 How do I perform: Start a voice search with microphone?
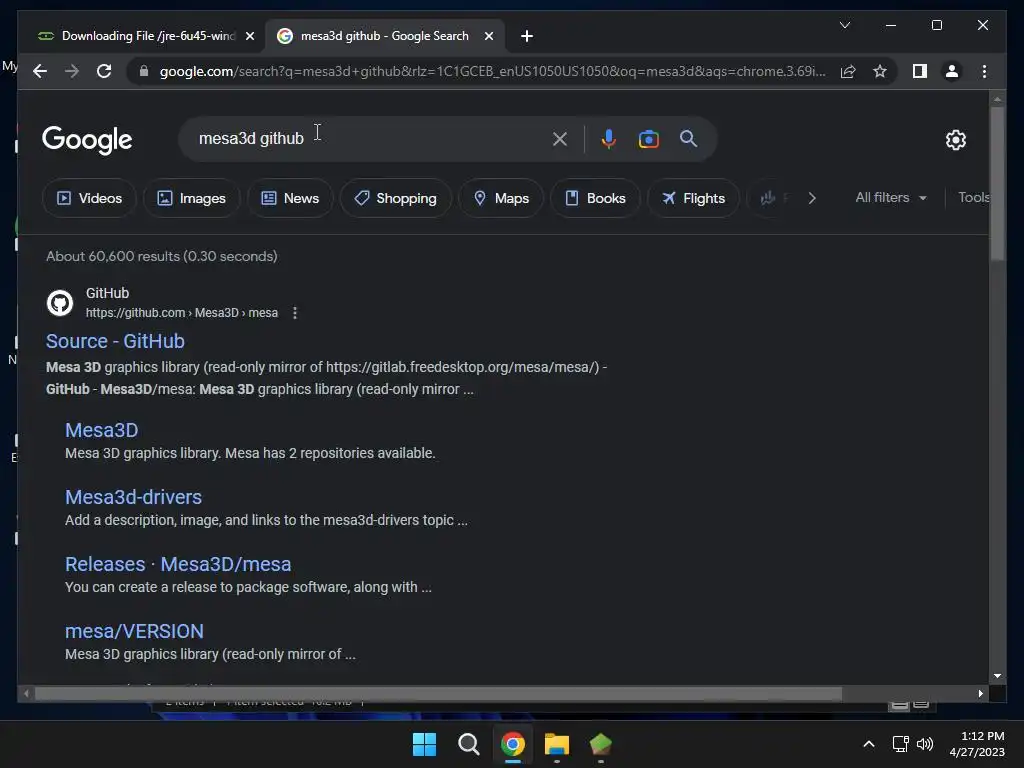click(x=608, y=138)
